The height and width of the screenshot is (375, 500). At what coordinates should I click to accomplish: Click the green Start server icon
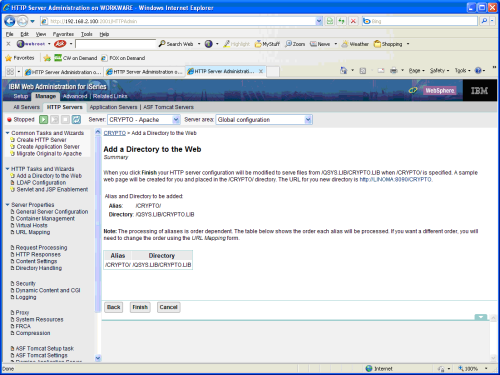point(44,119)
